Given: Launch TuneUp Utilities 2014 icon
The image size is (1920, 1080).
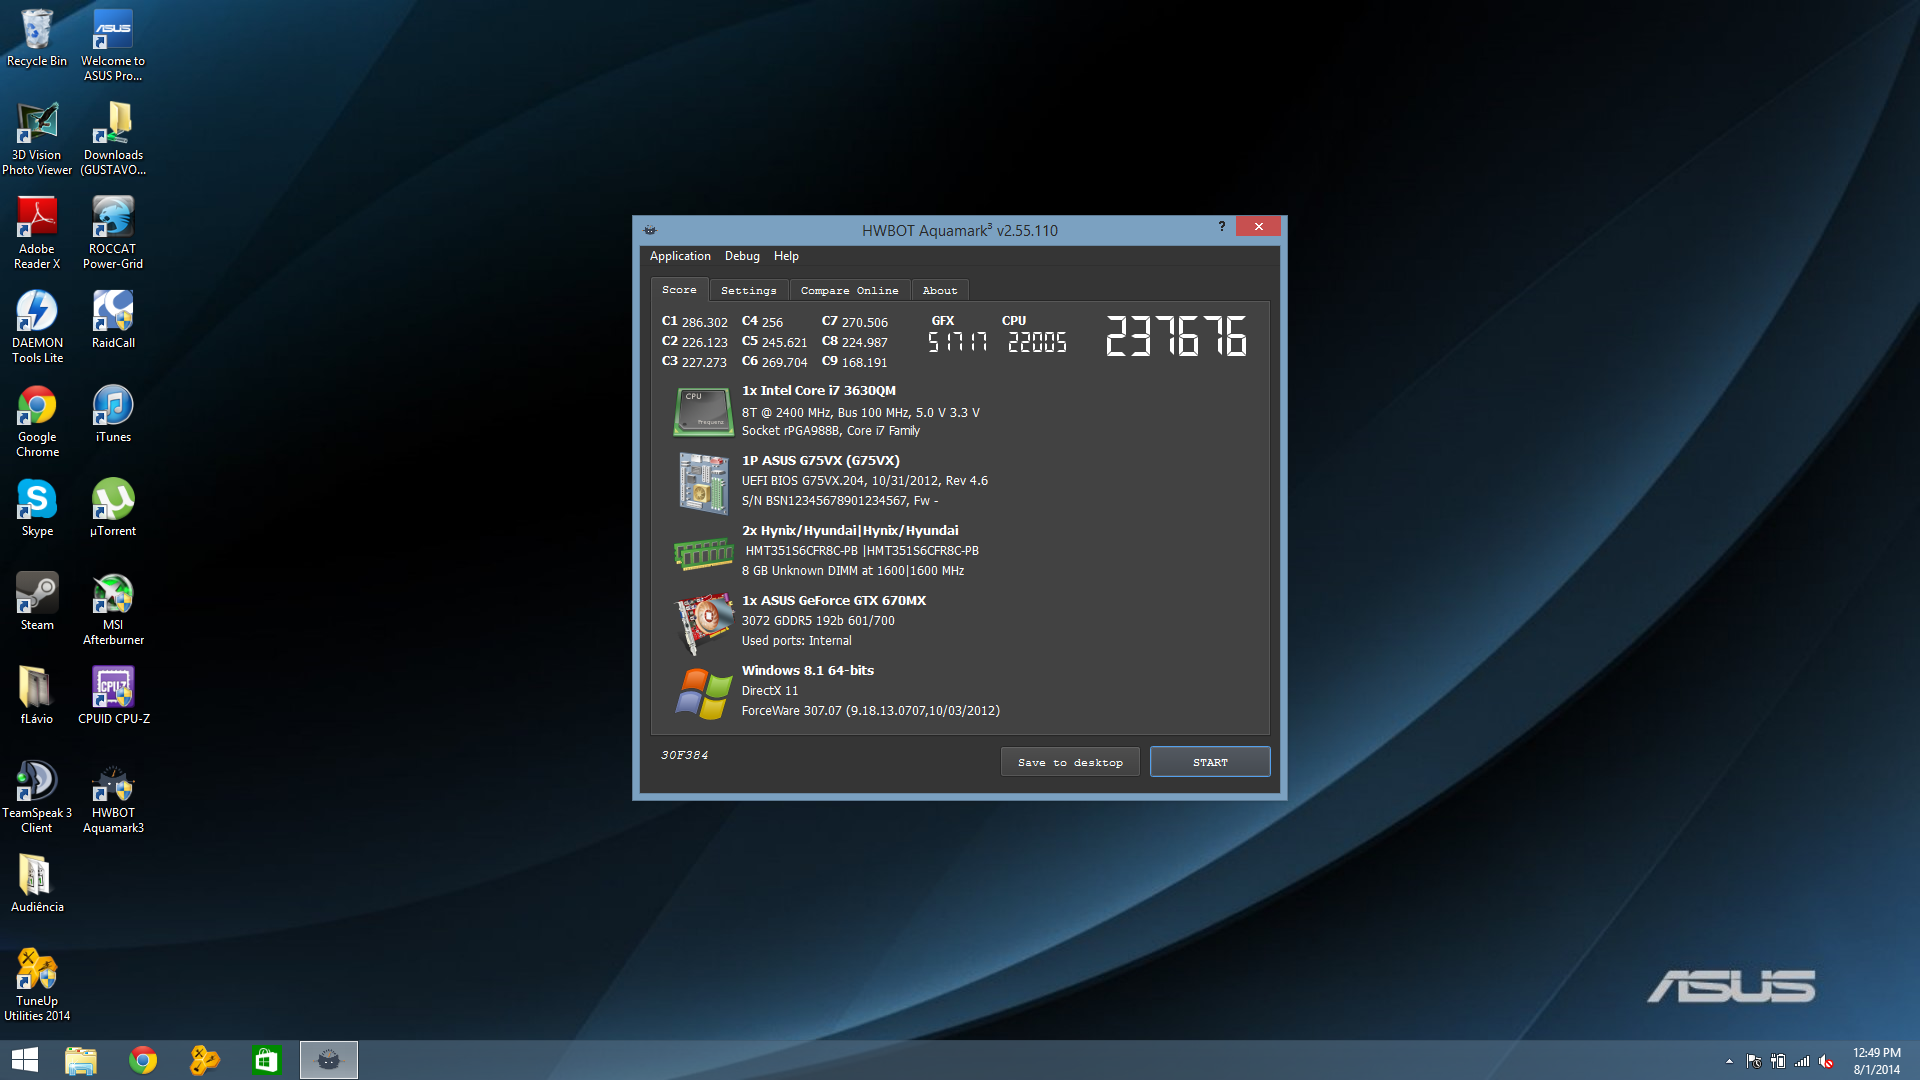Looking at the screenshot, I should click(x=37, y=985).
